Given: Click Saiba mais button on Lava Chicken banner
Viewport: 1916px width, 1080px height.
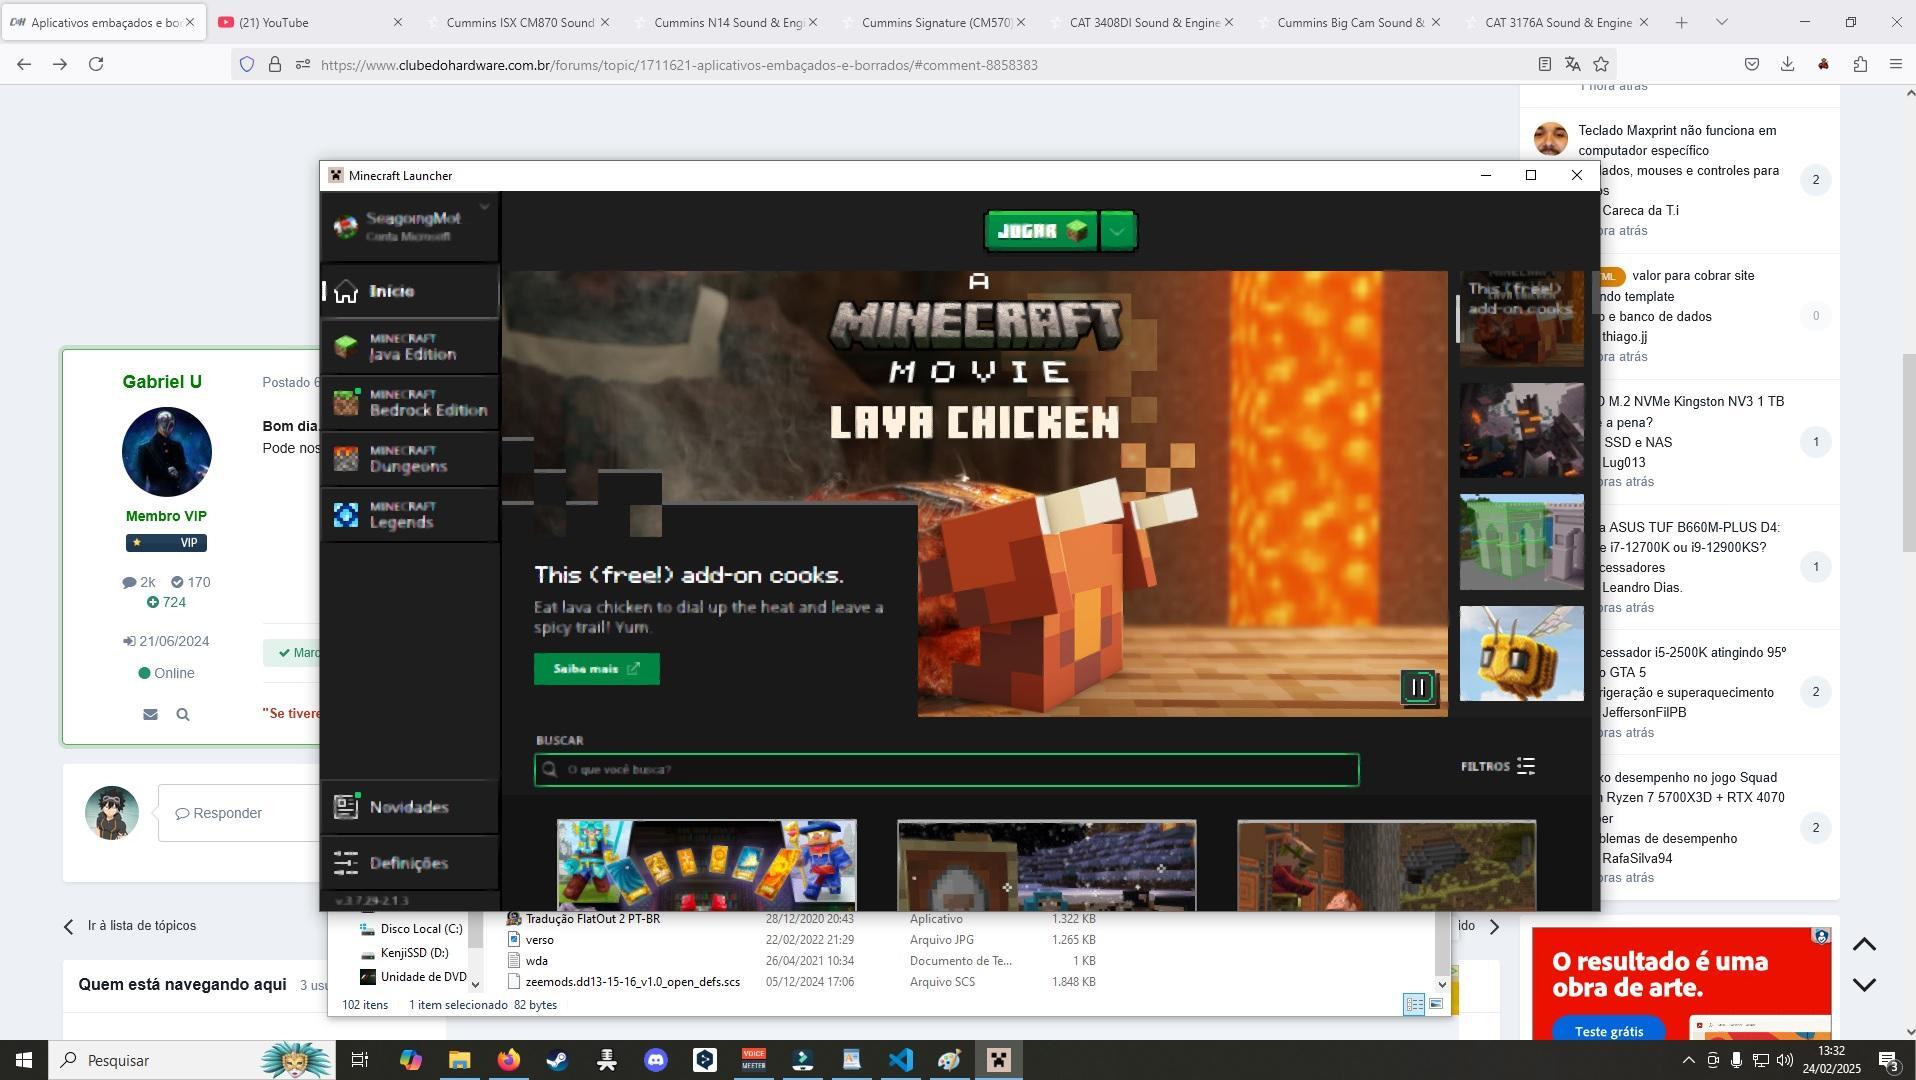Looking at the screenshot, I should point(596,669).
